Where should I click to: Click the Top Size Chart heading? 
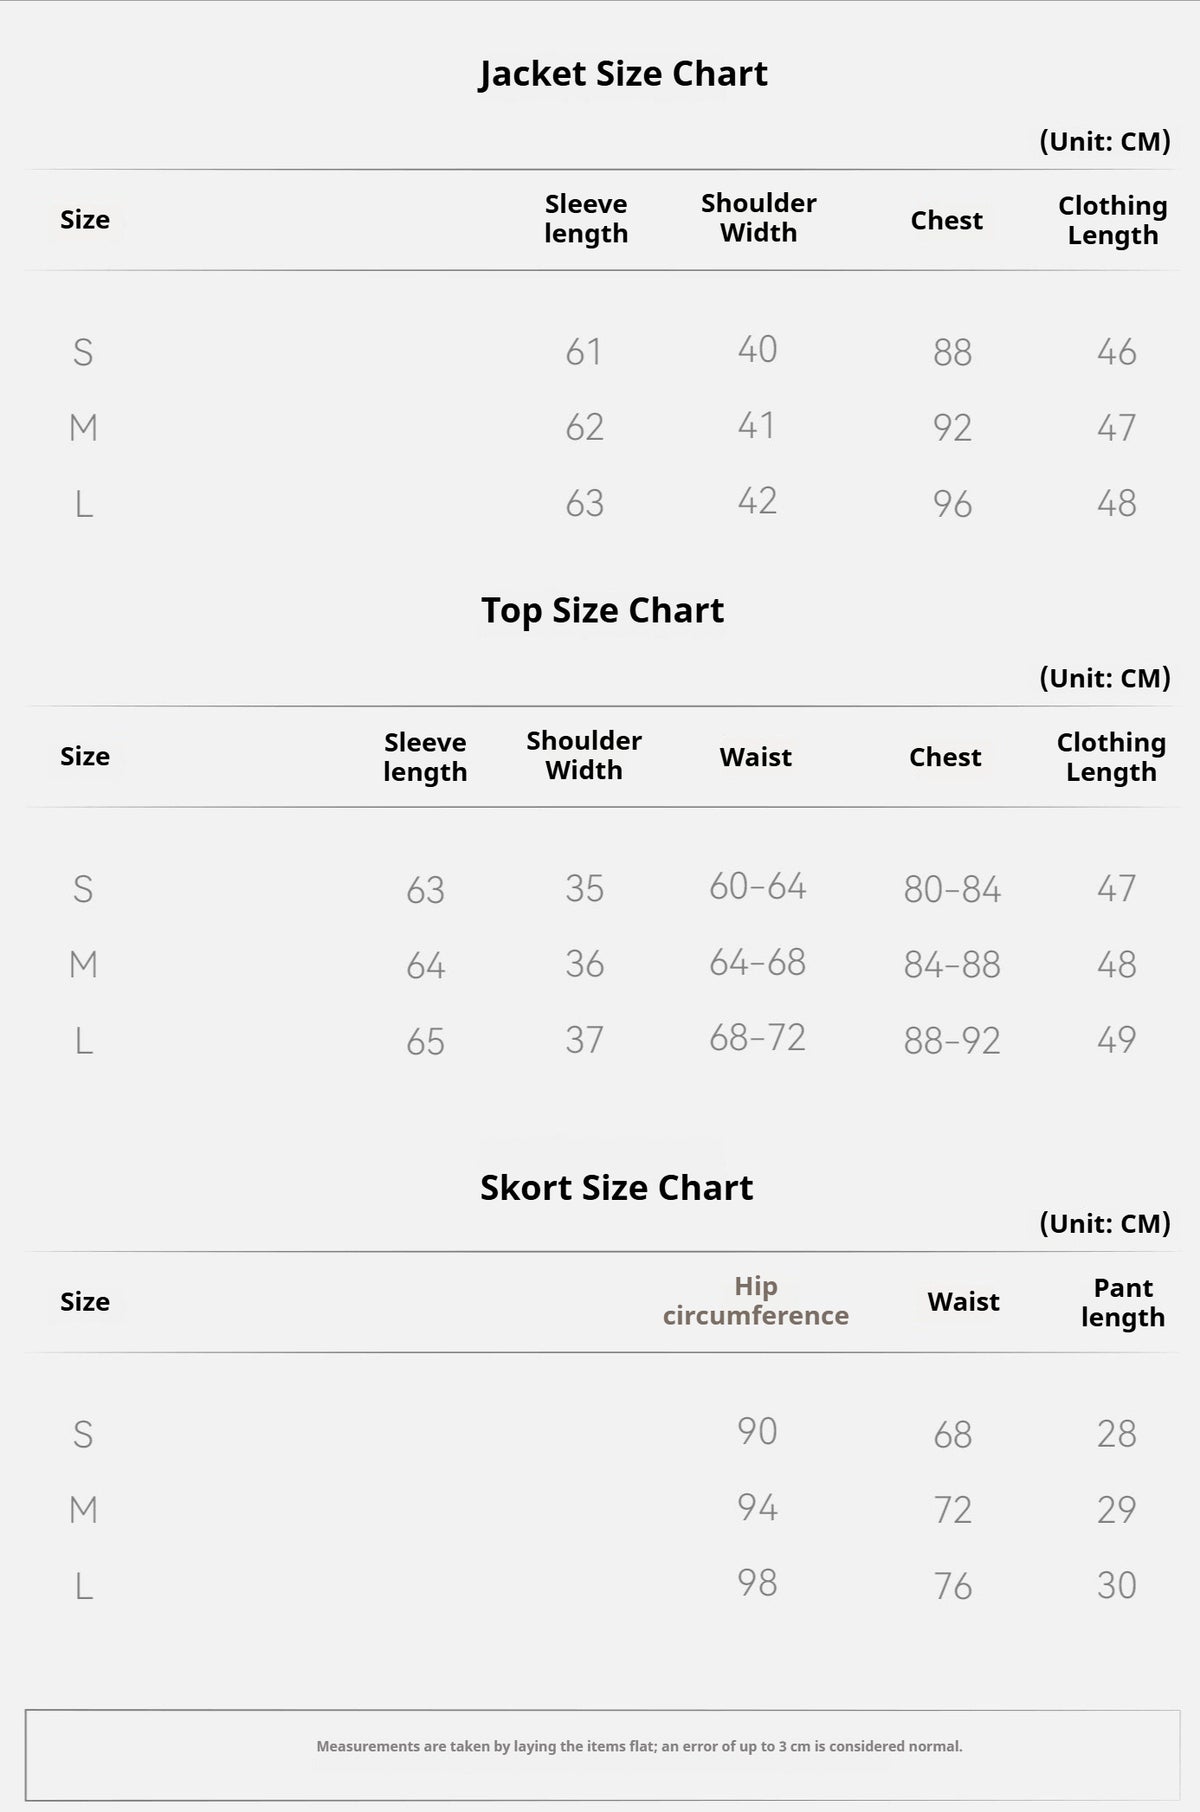click(602, 610)
